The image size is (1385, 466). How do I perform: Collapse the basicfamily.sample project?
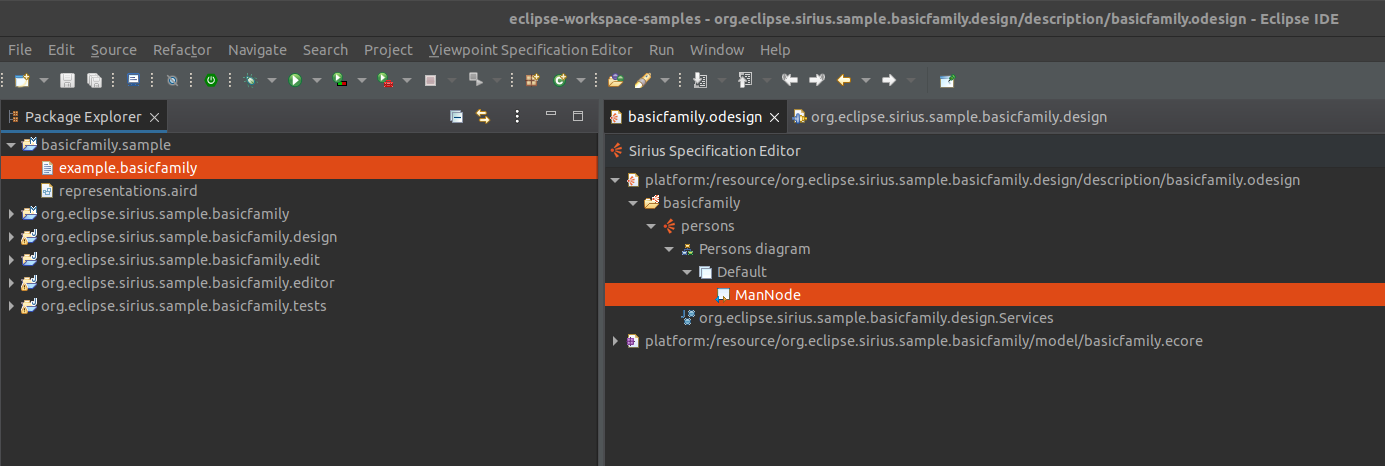[11, 145]
